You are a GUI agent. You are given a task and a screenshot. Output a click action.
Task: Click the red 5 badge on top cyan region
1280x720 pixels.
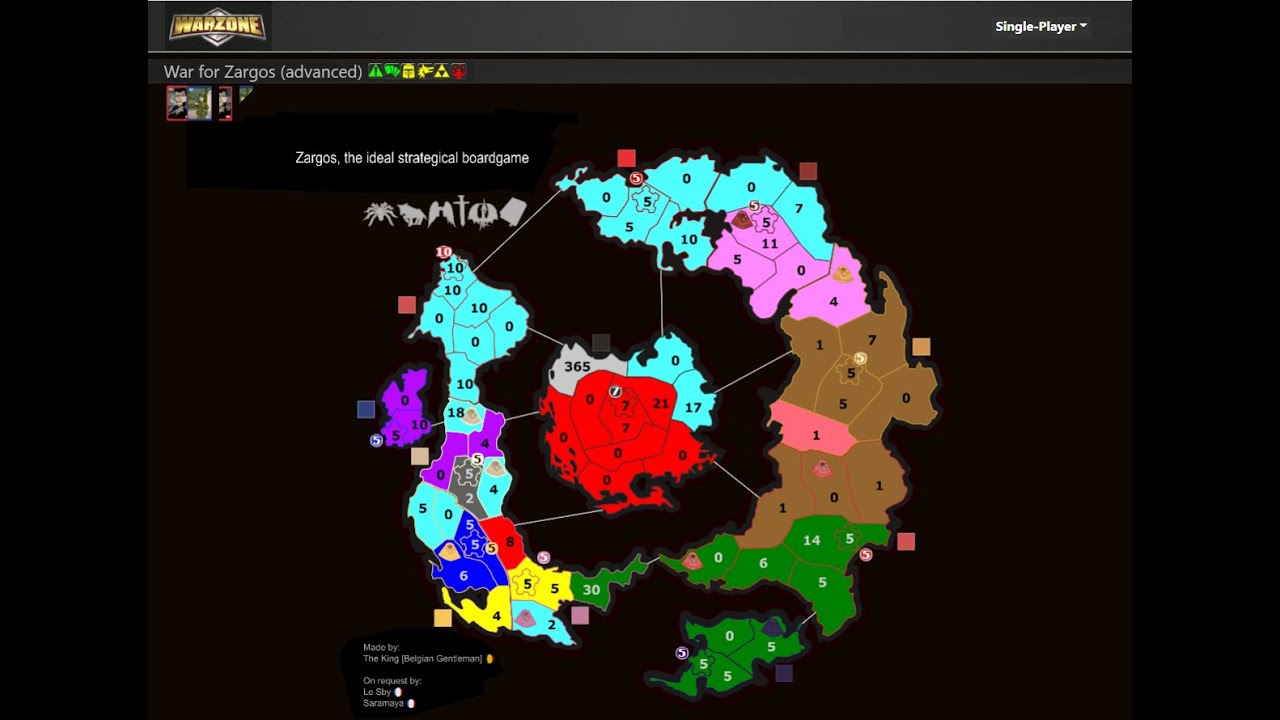coord(636,179)
